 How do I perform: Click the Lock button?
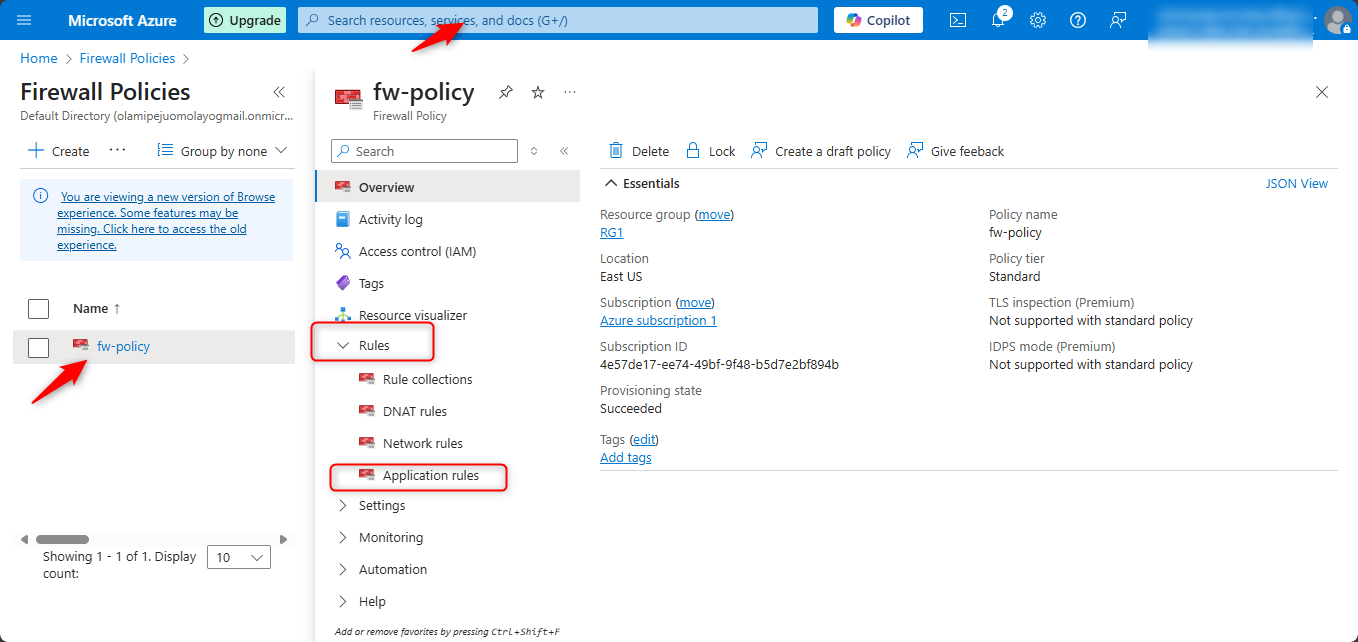pos(710,151)
